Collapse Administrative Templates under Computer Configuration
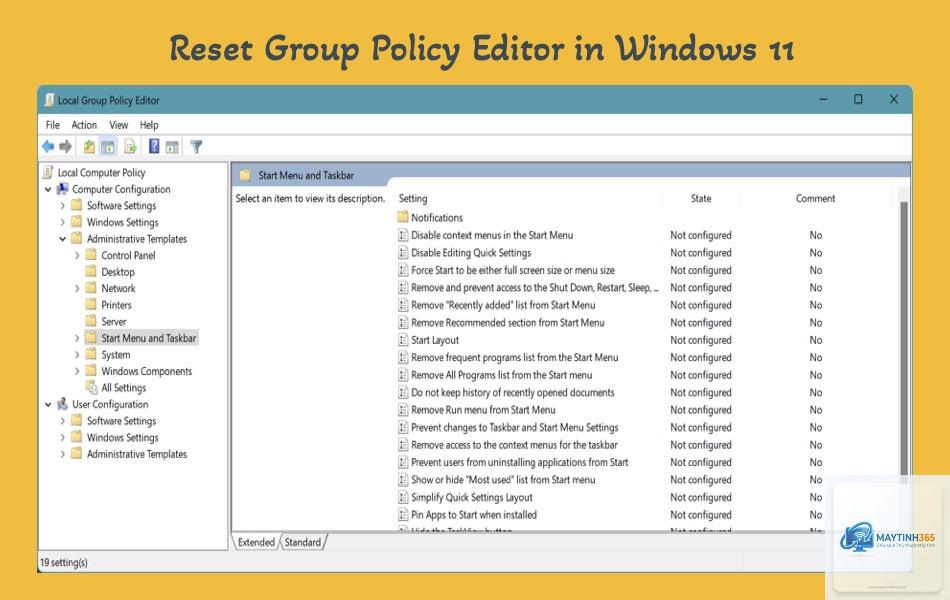 click(62, 239)
